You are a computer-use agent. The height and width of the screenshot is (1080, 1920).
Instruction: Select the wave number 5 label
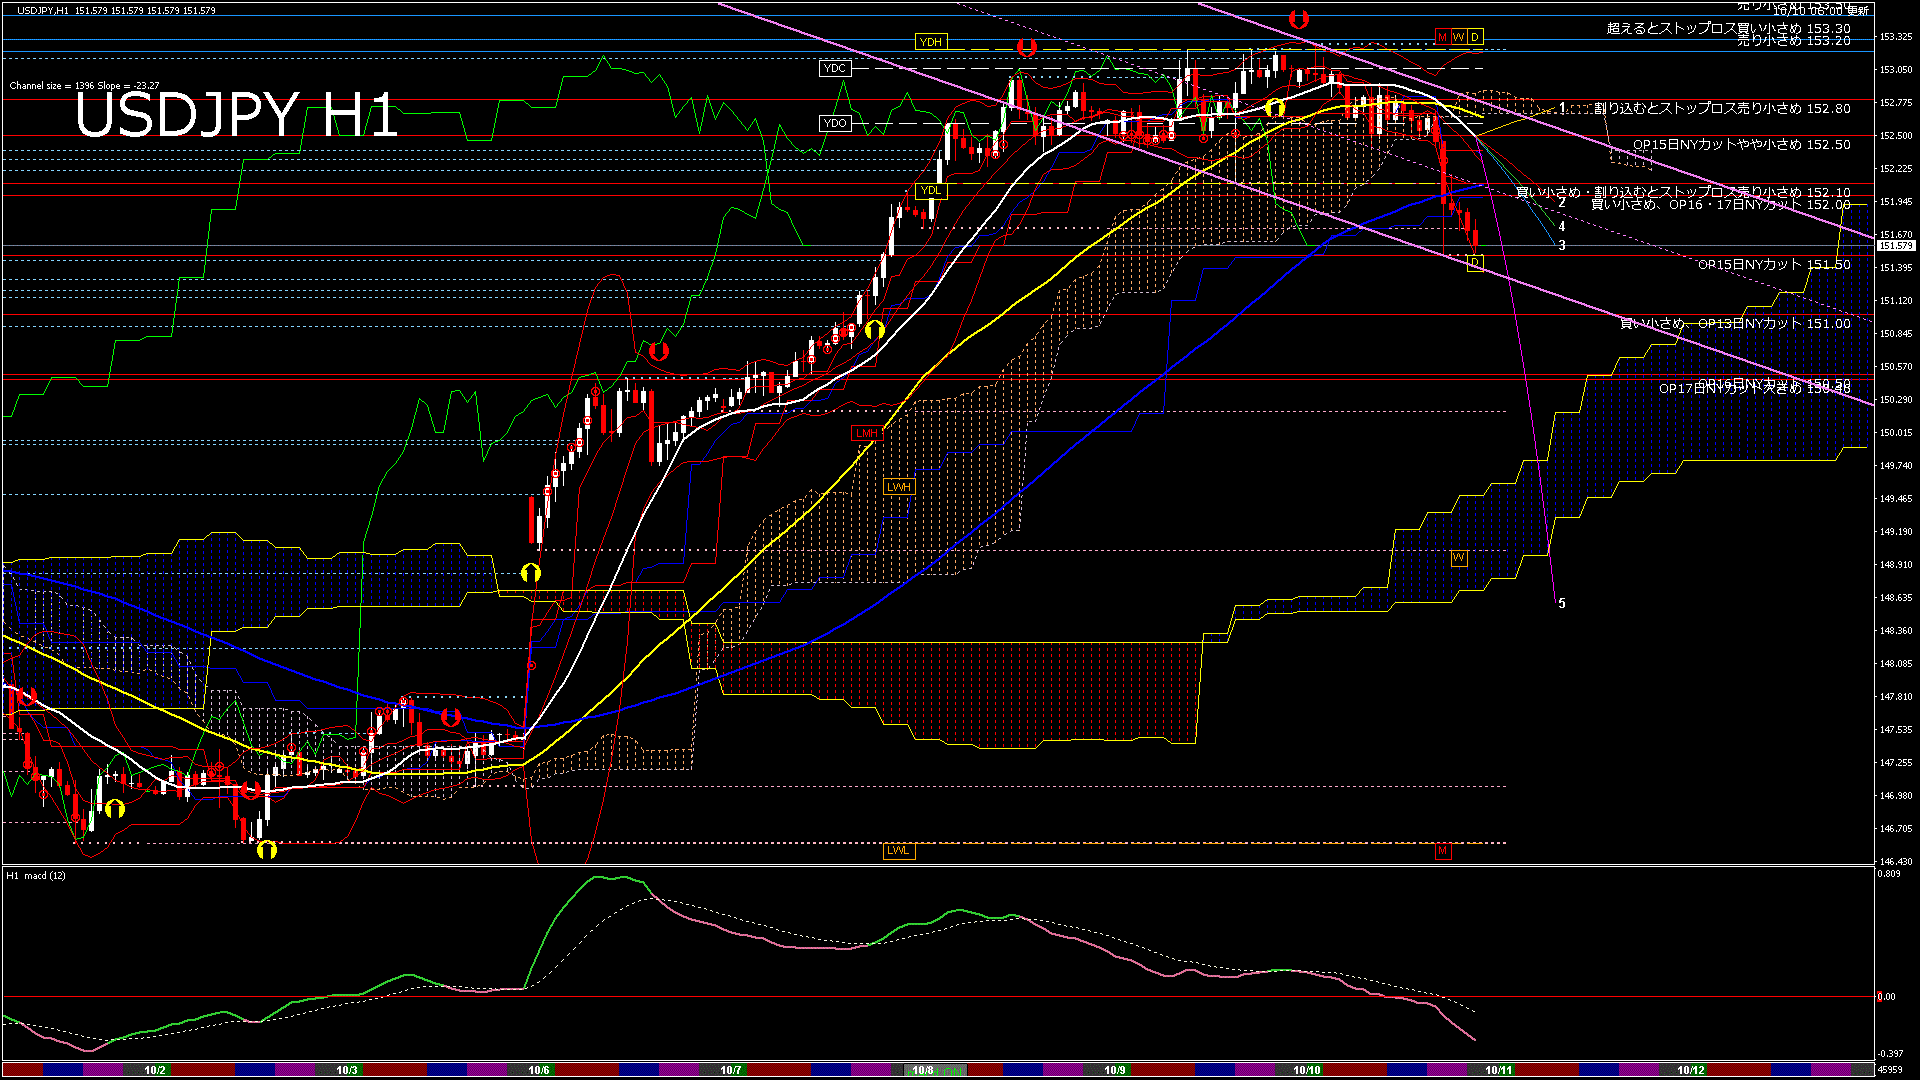click(x=1562, y=603)
